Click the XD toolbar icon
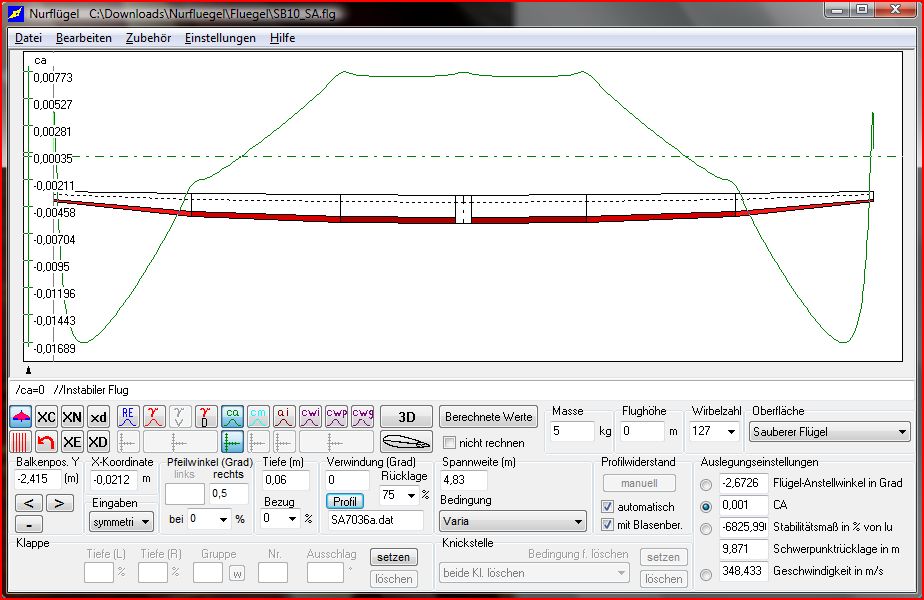The width and height of the screenshot is (924, 600). 98,441
